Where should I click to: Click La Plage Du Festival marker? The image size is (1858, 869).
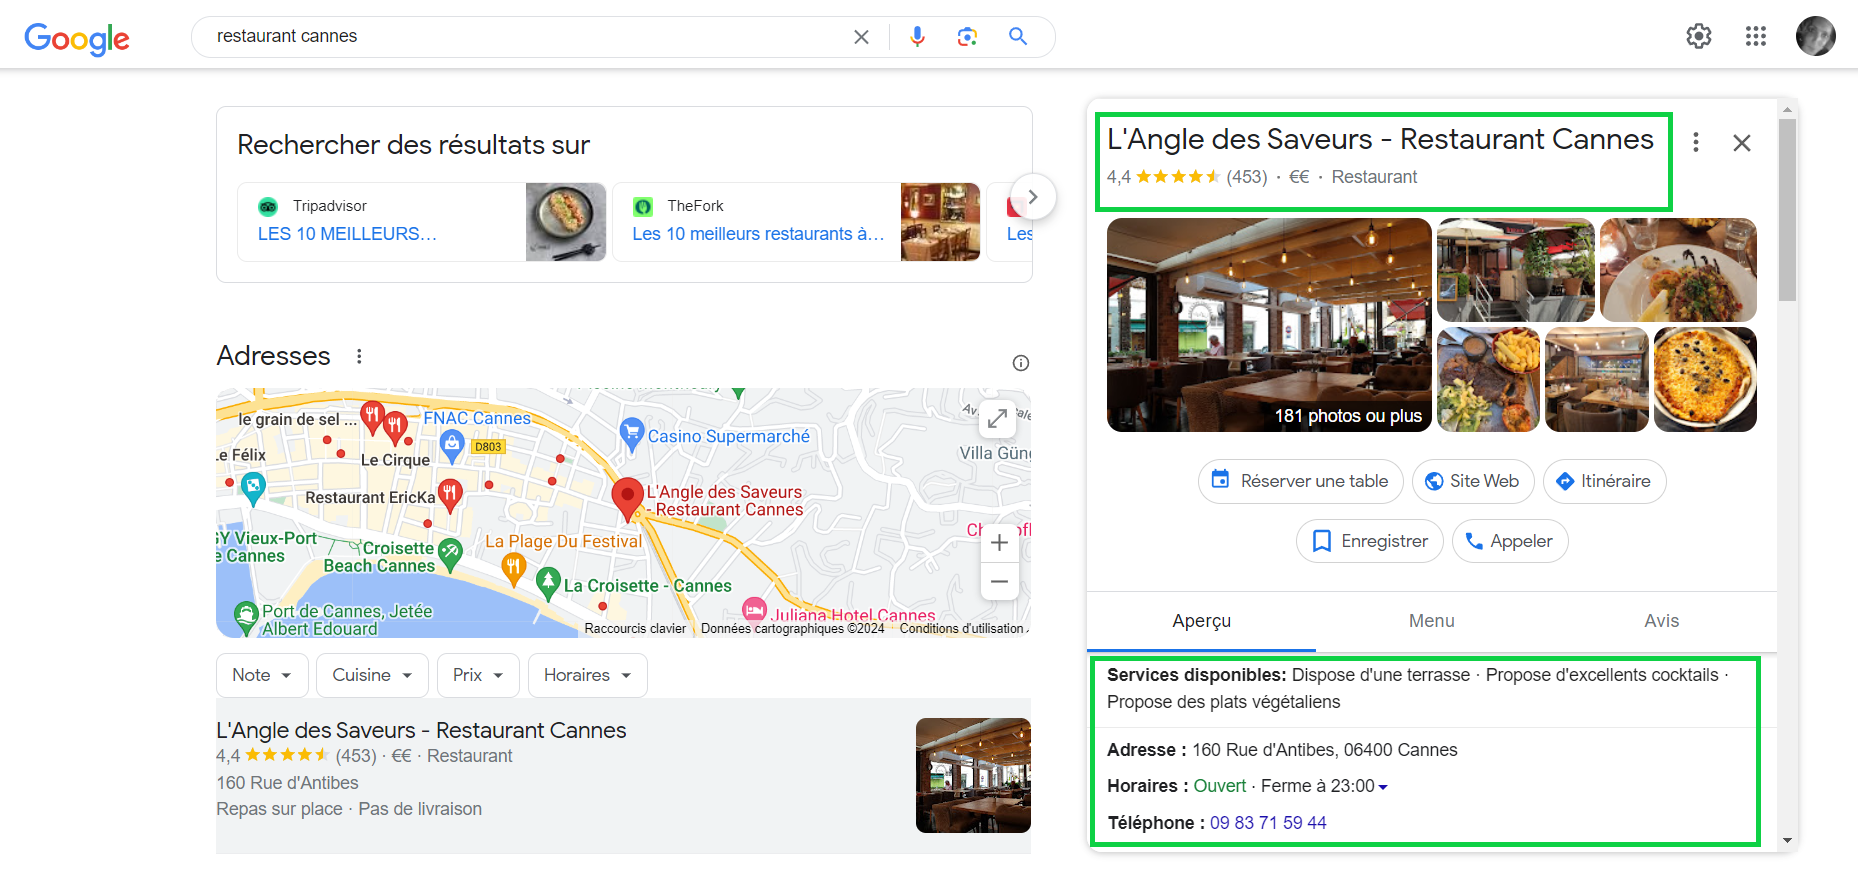tap(513, 570)
